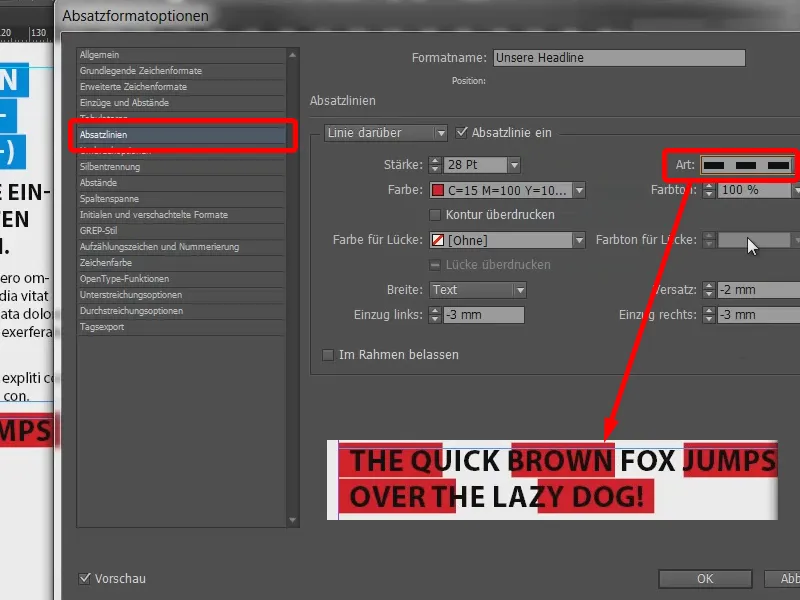Open the Farbe dropdown arrow
This screenshot has width=800, height=600.
[x=579, y=190]
